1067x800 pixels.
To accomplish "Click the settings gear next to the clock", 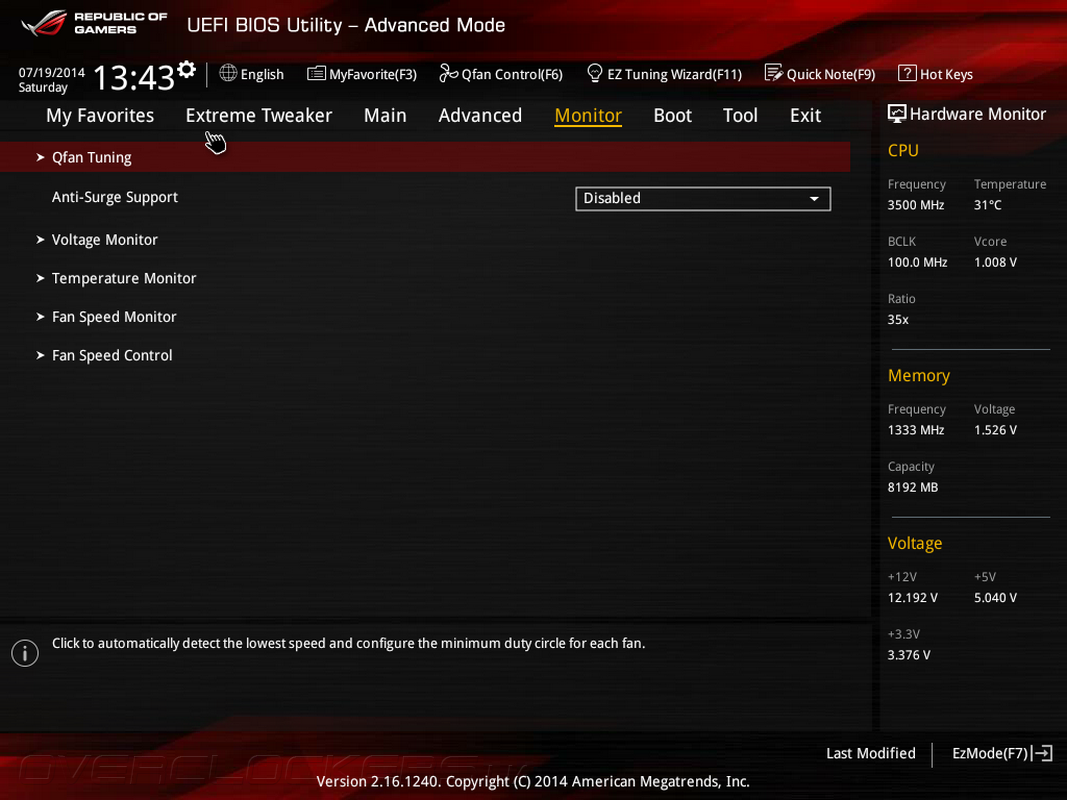I will point(186,69).
